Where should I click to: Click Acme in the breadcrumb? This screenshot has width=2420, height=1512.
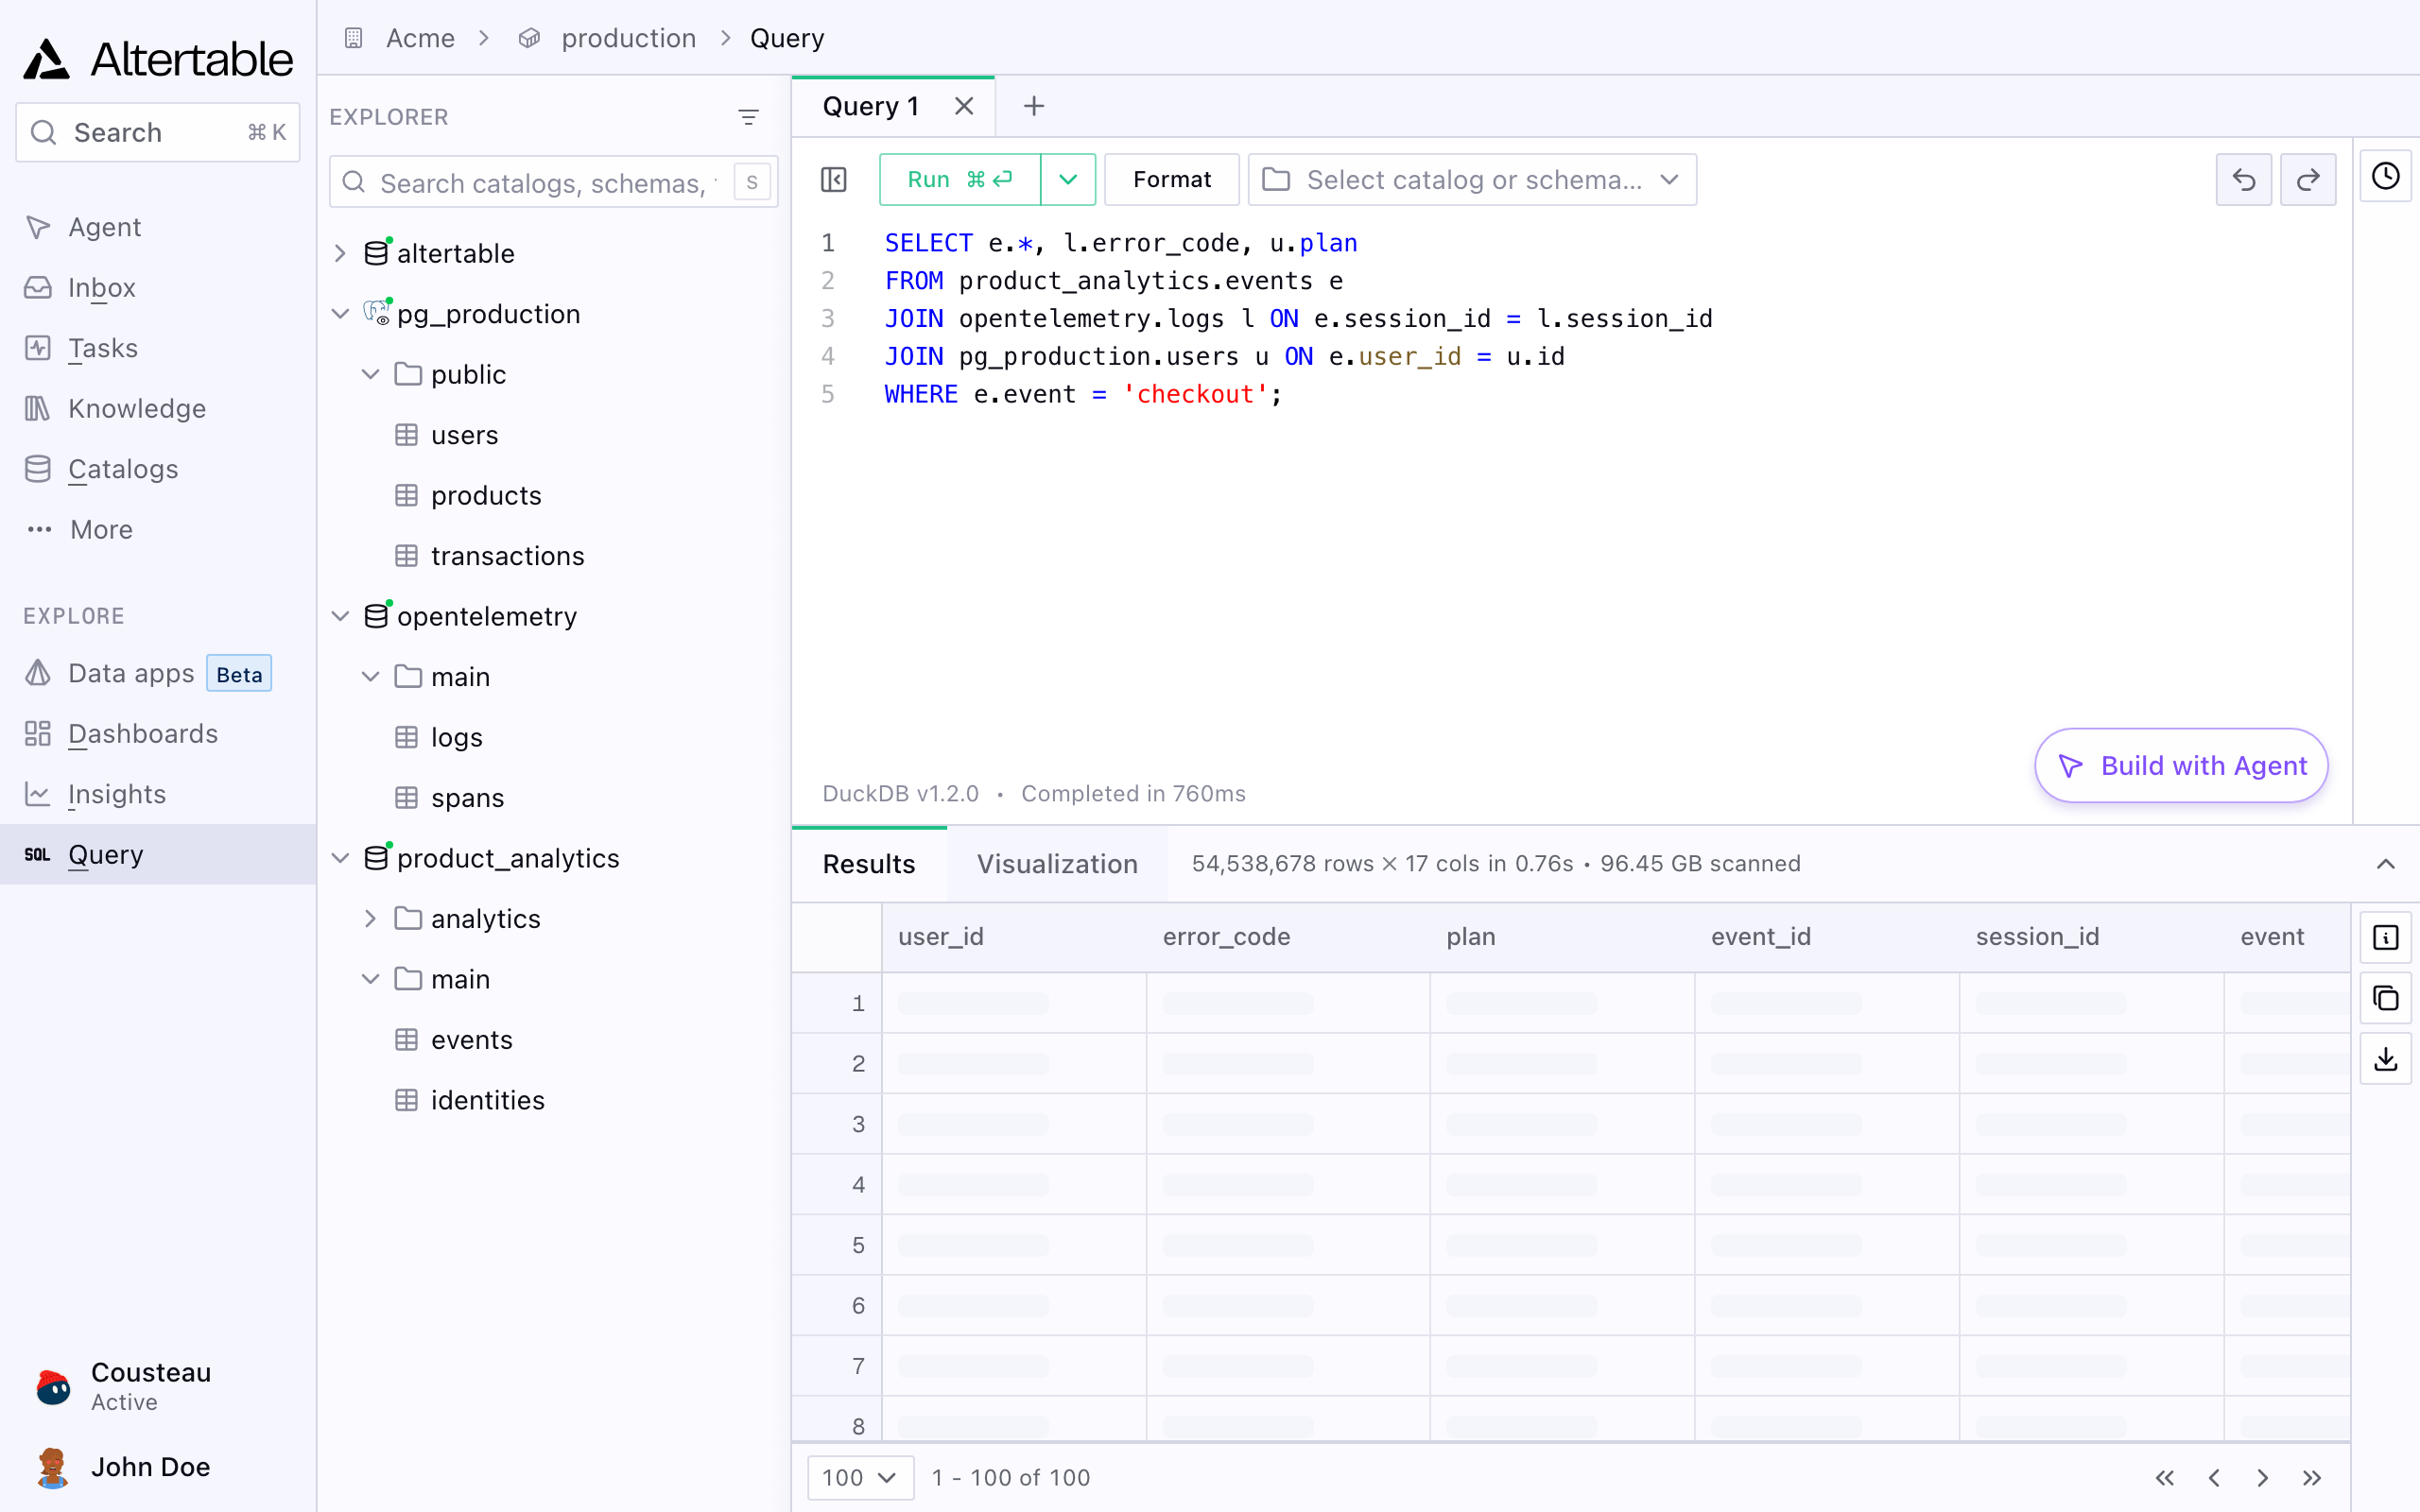click(421, 38)
